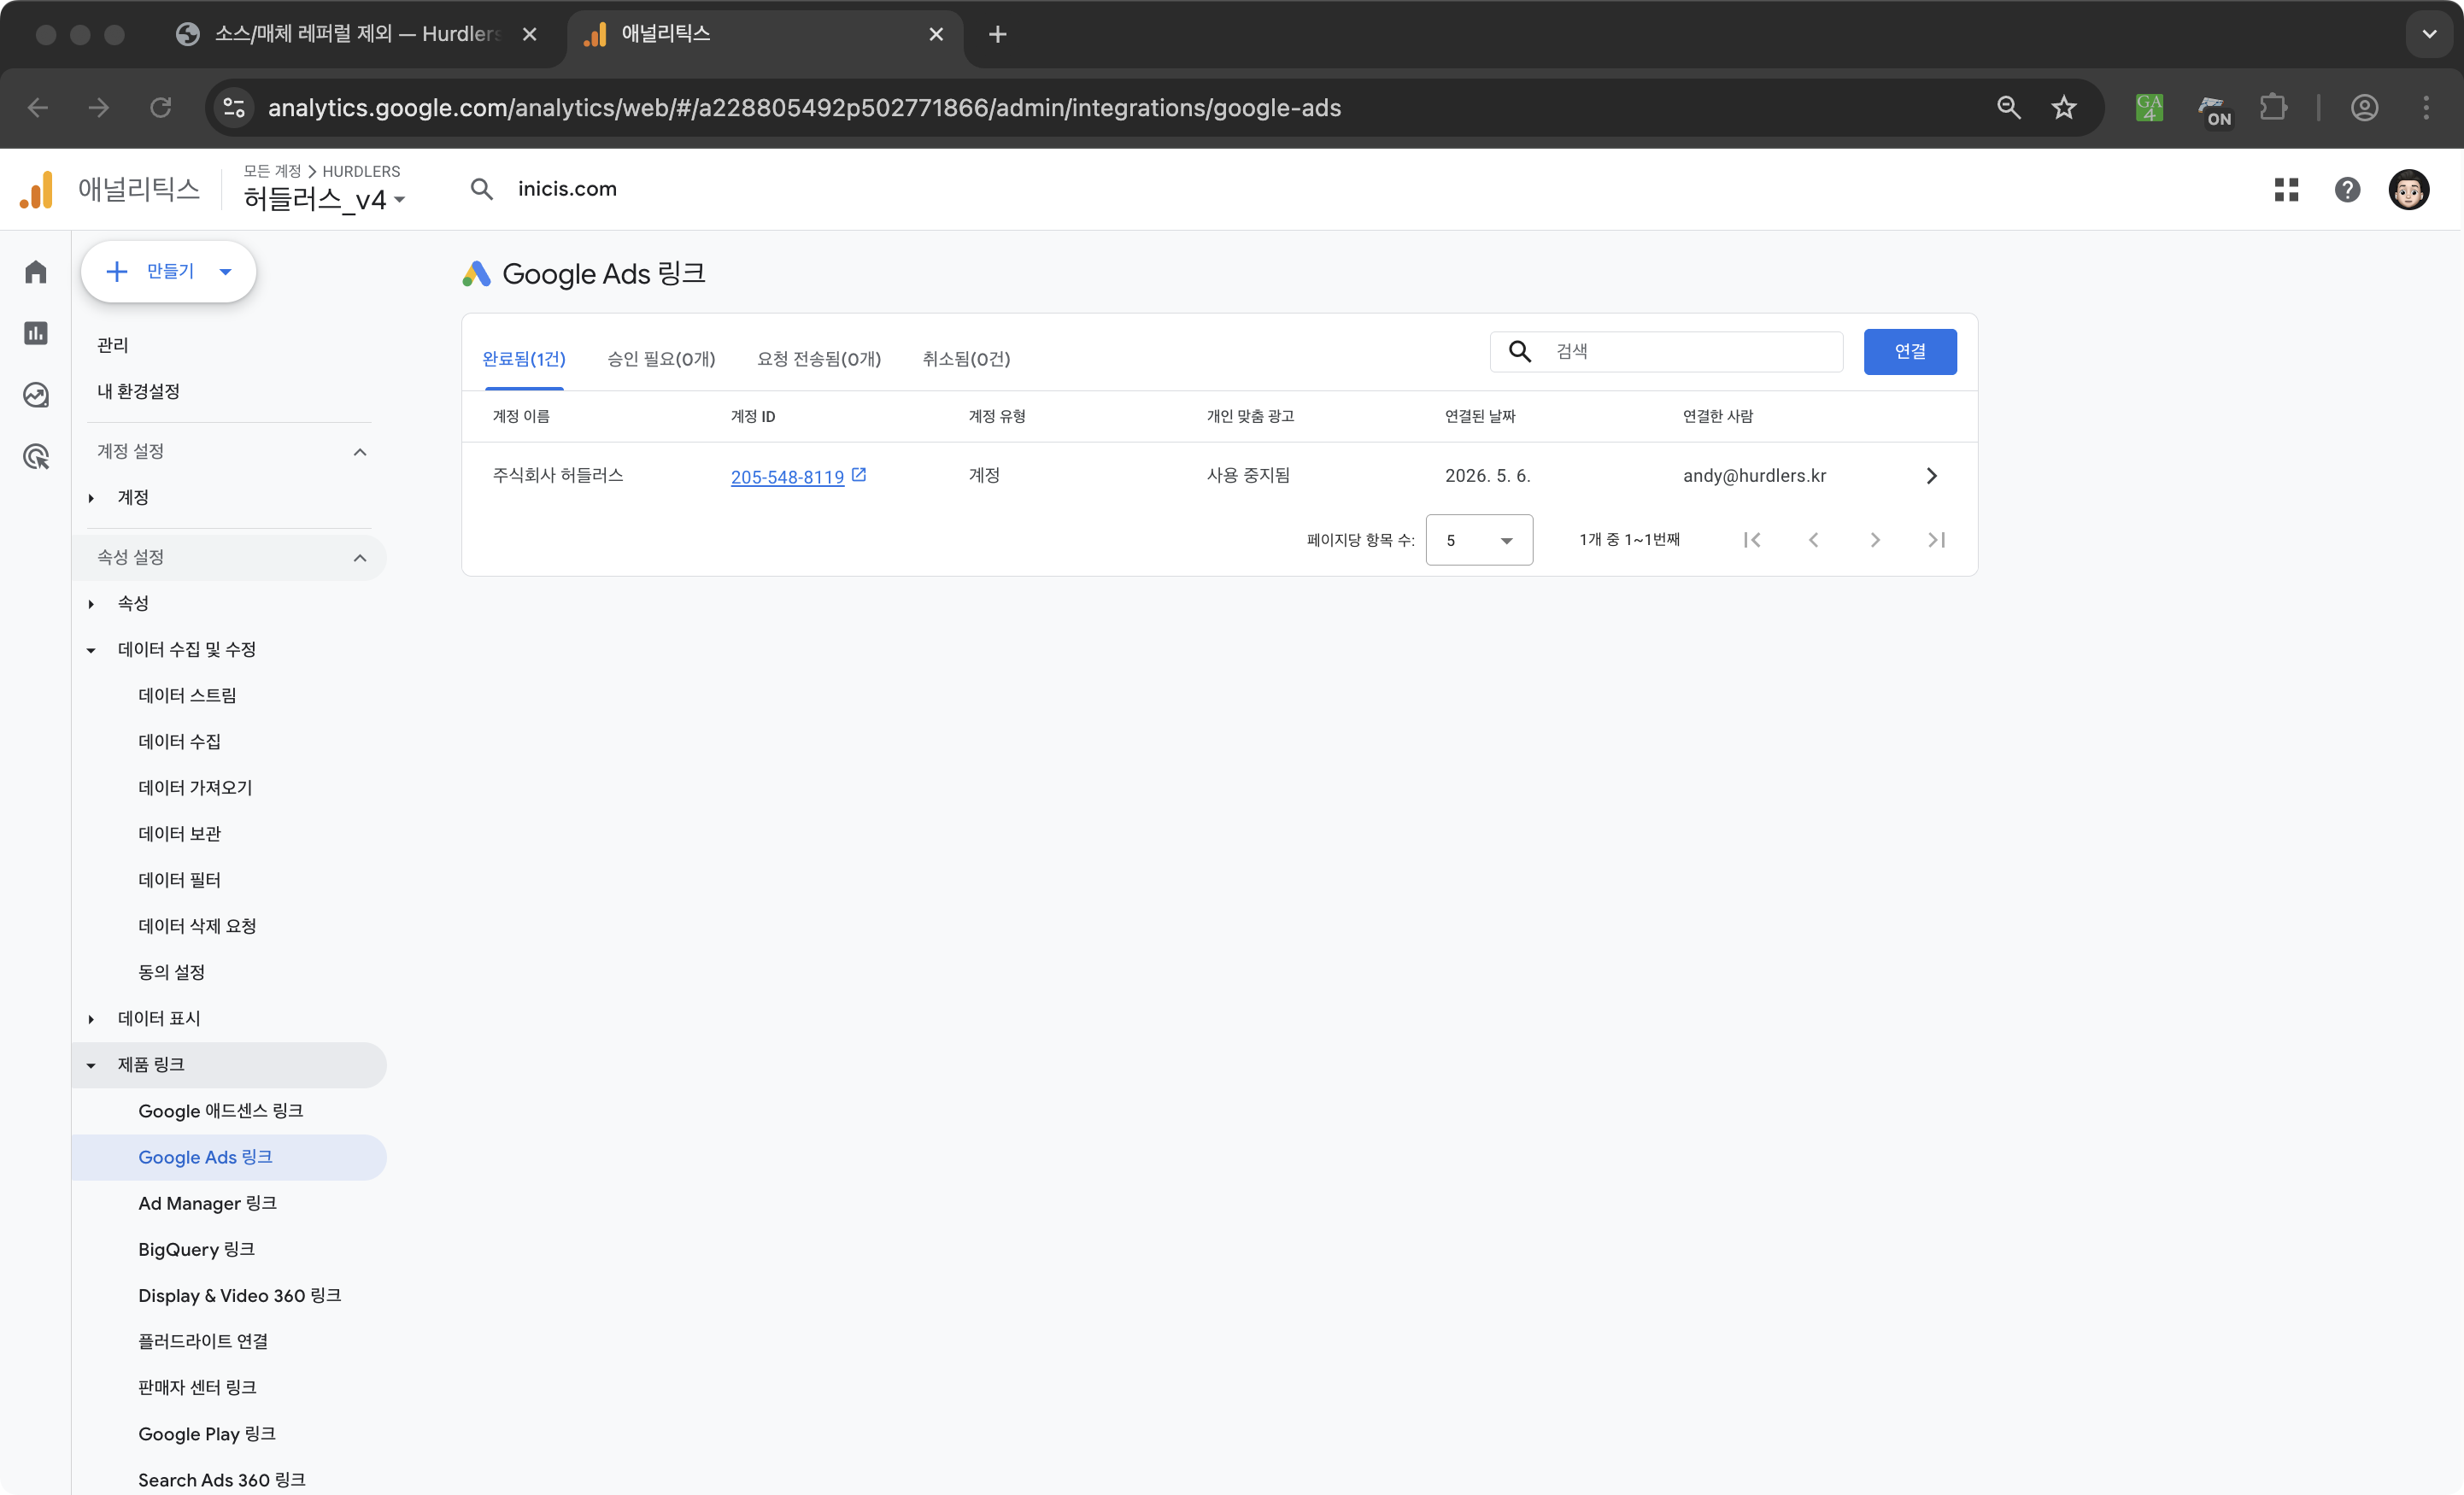
Task: Open row details arrow for 주식회사 허들러스
Action: click(1931, 476)
